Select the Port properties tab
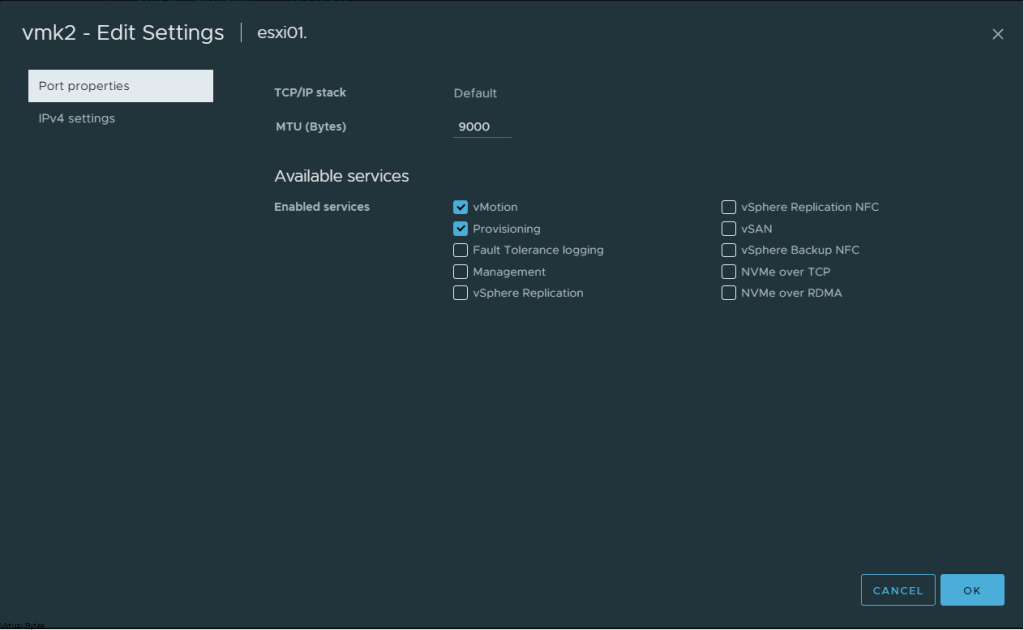Viewport: 1024px width, 630px height. 120,86
